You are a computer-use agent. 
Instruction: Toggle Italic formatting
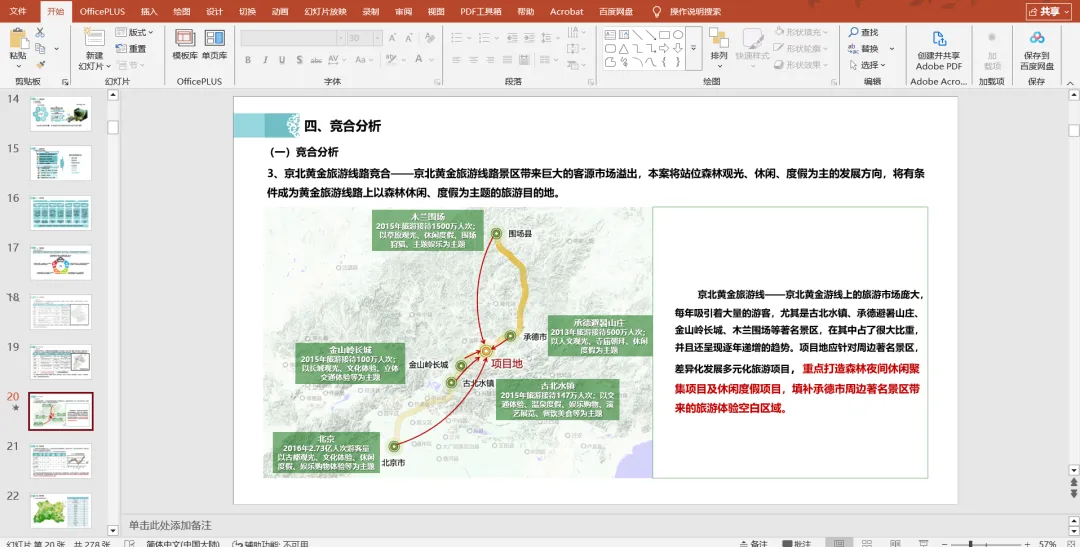[264, 60]
